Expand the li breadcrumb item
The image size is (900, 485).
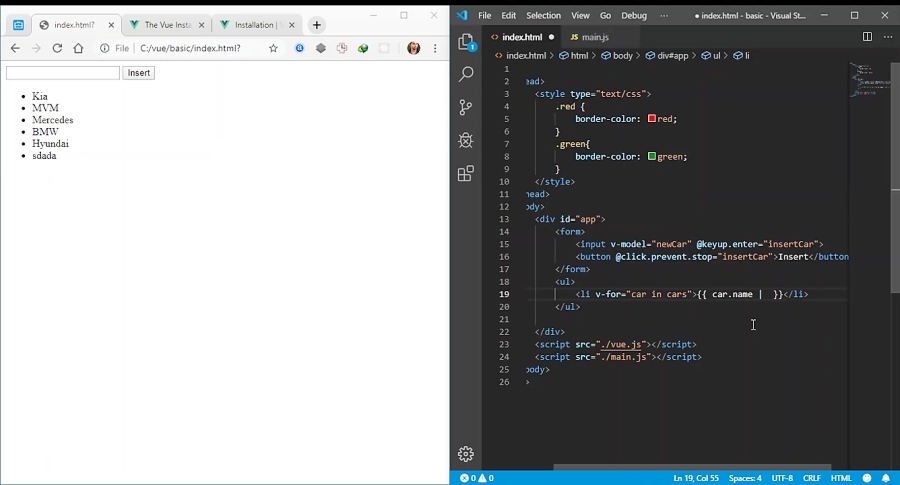[742, 56]
